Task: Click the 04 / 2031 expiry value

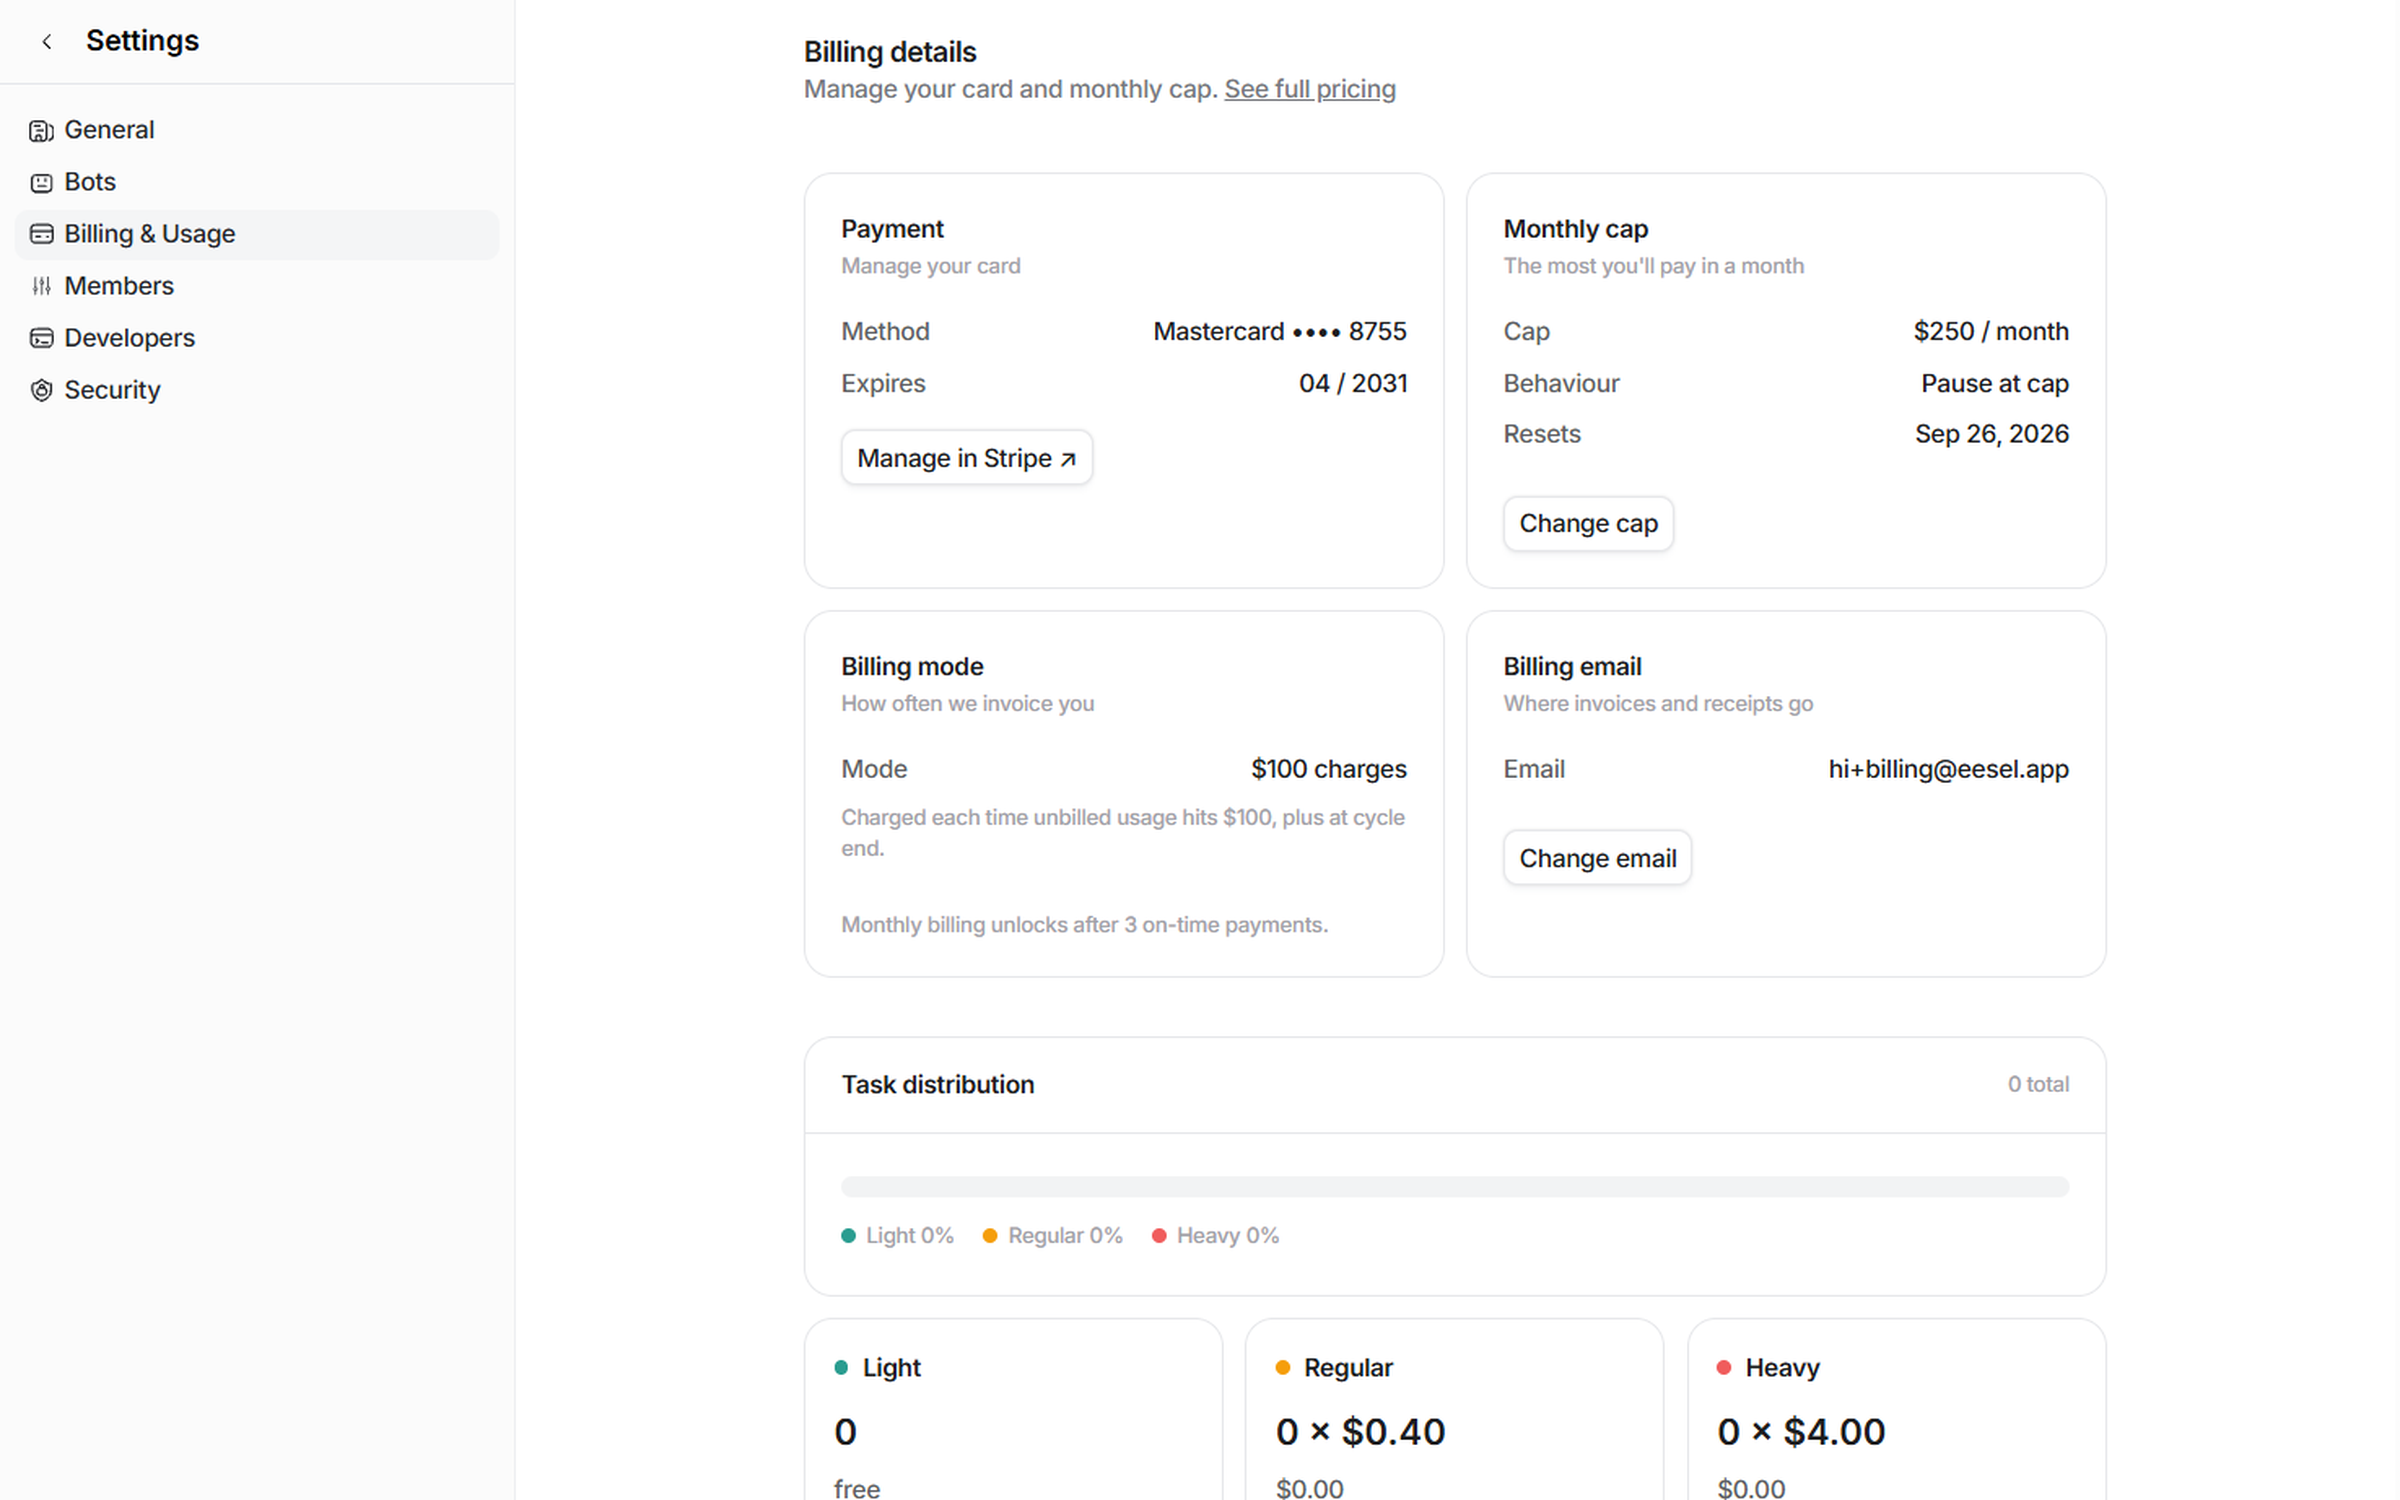Action: (1352, 383)
